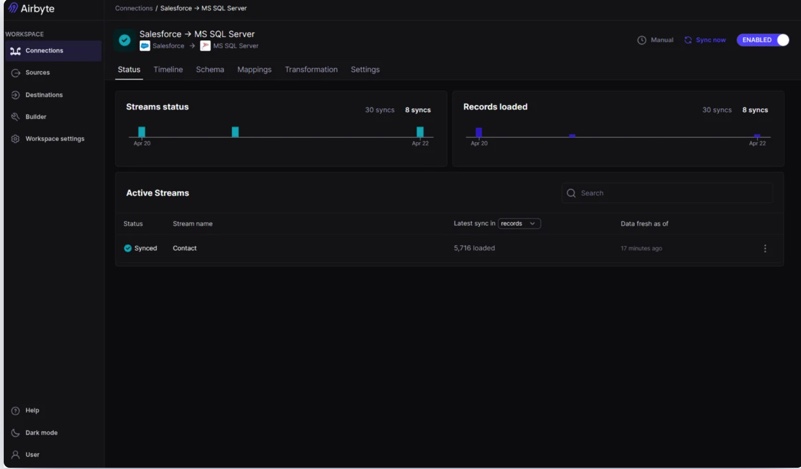Open Connections in the sidebar
The image size is (801, 469).
point(53,51)
